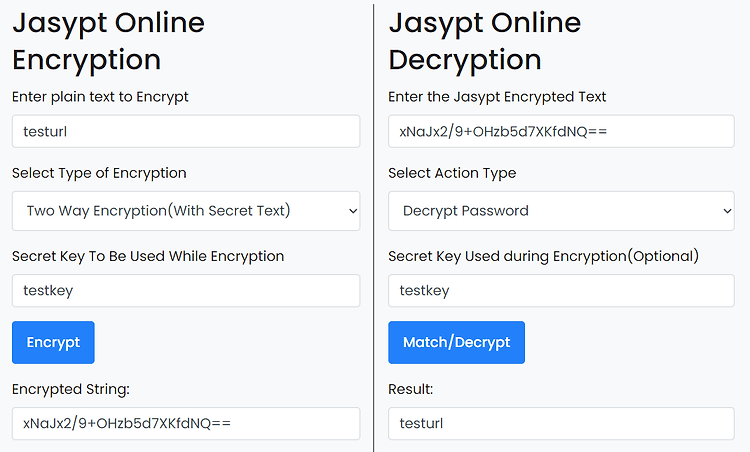Screen dimensions: 750x452
Task: Click the 'Encrypted String:' label
Action: point(71,389)
